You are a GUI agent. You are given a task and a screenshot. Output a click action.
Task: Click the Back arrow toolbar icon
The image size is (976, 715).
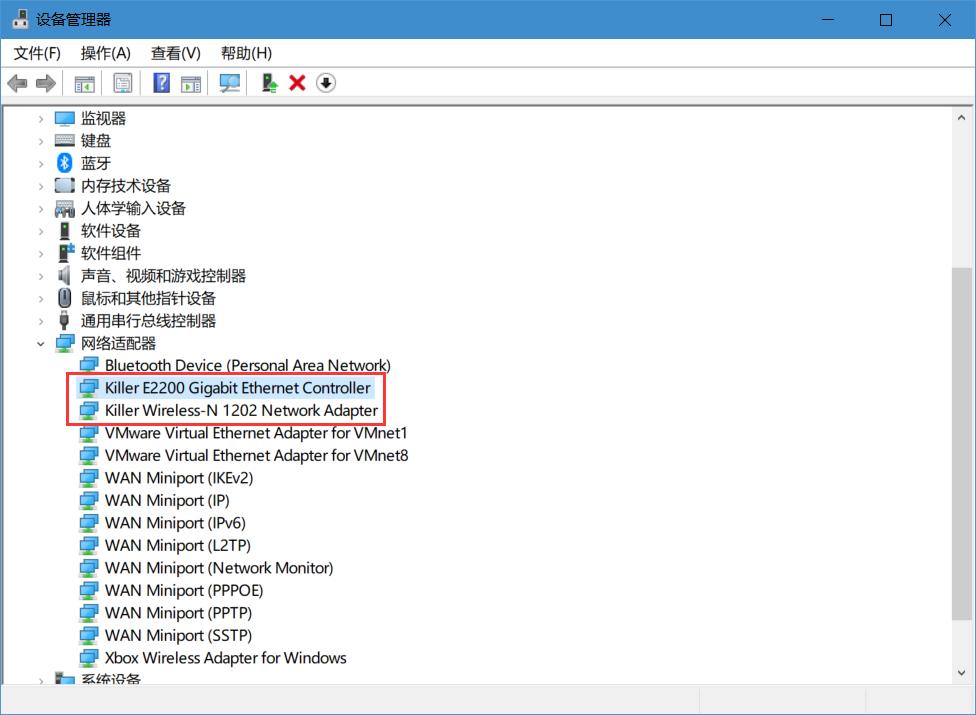(x=17, y=83)
